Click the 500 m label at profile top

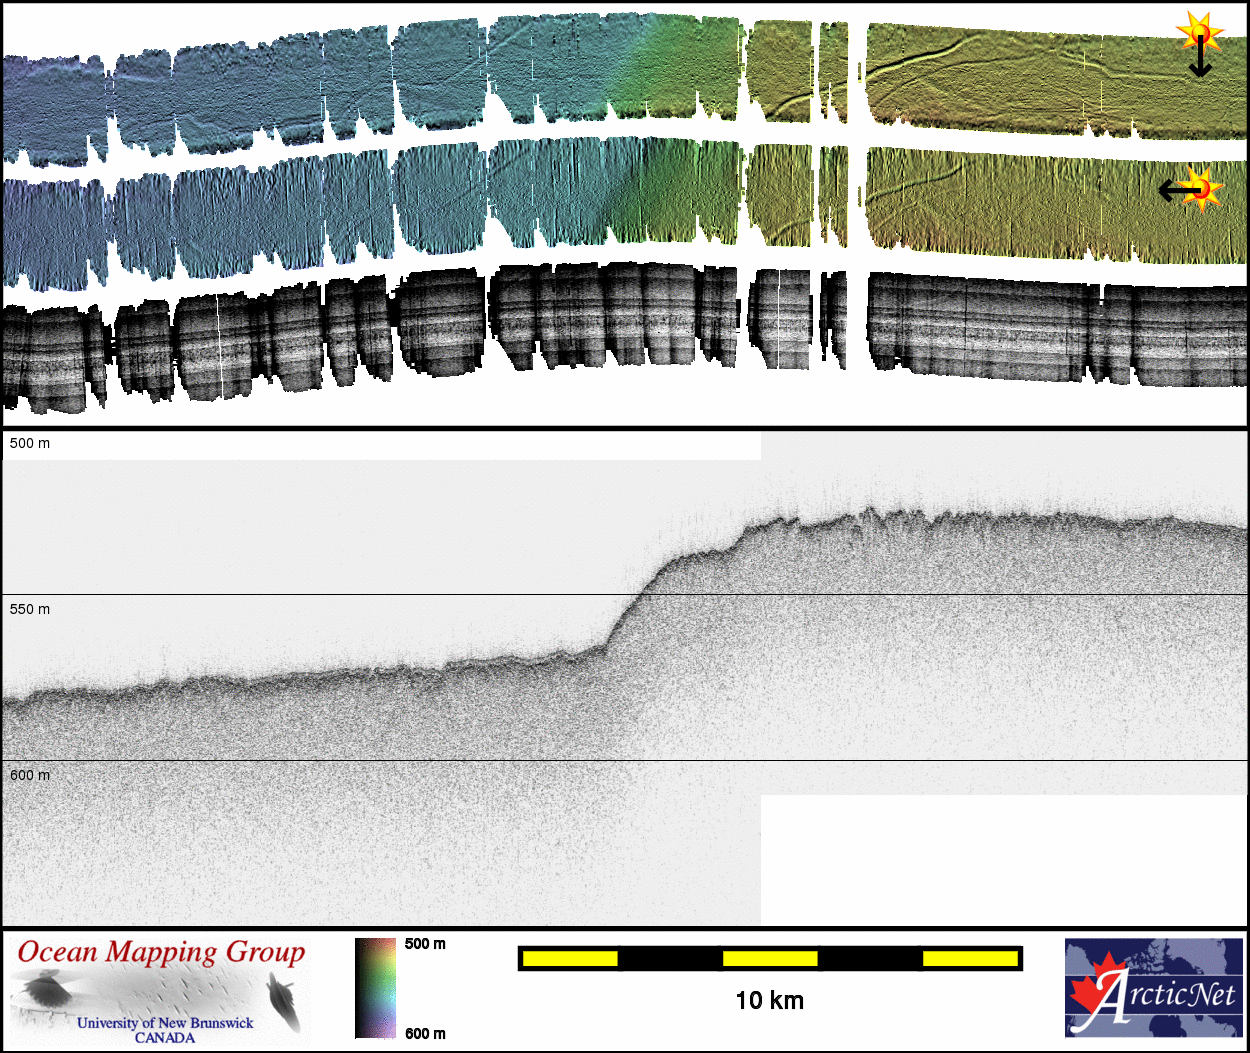point(30,443)
